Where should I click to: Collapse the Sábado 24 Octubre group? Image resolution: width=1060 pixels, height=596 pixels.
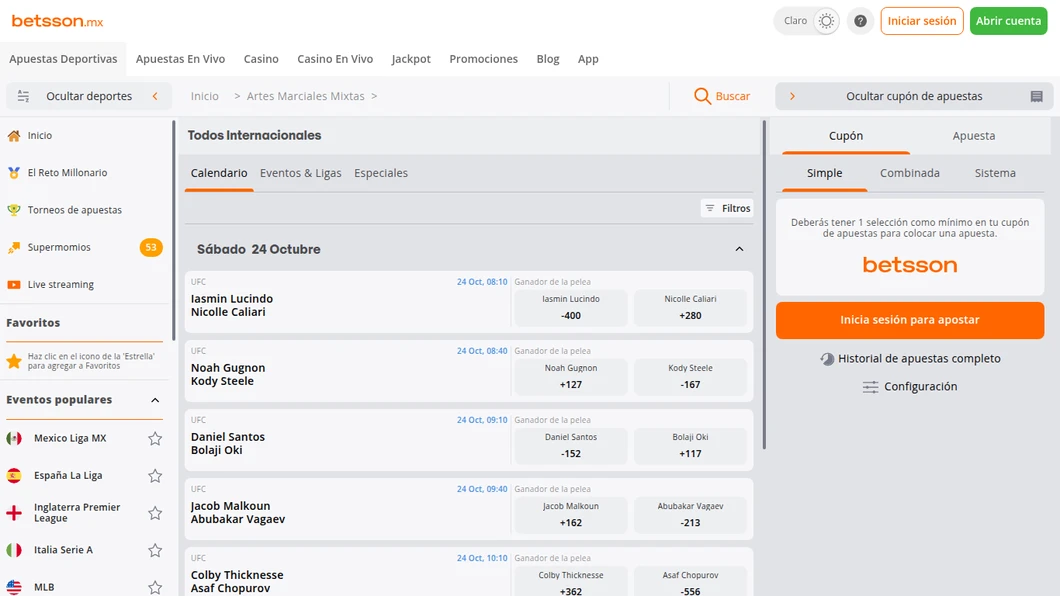point(739,249)
